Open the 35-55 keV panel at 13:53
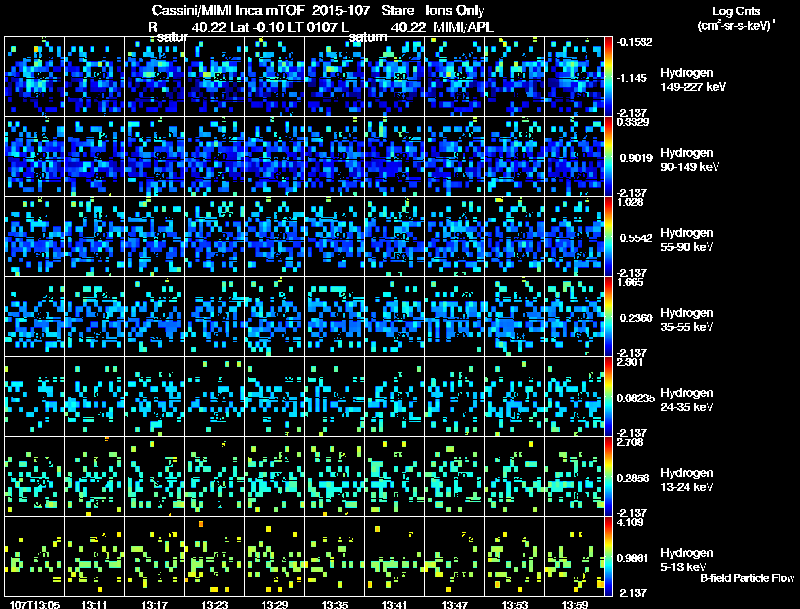 click(x=515, y=317)
